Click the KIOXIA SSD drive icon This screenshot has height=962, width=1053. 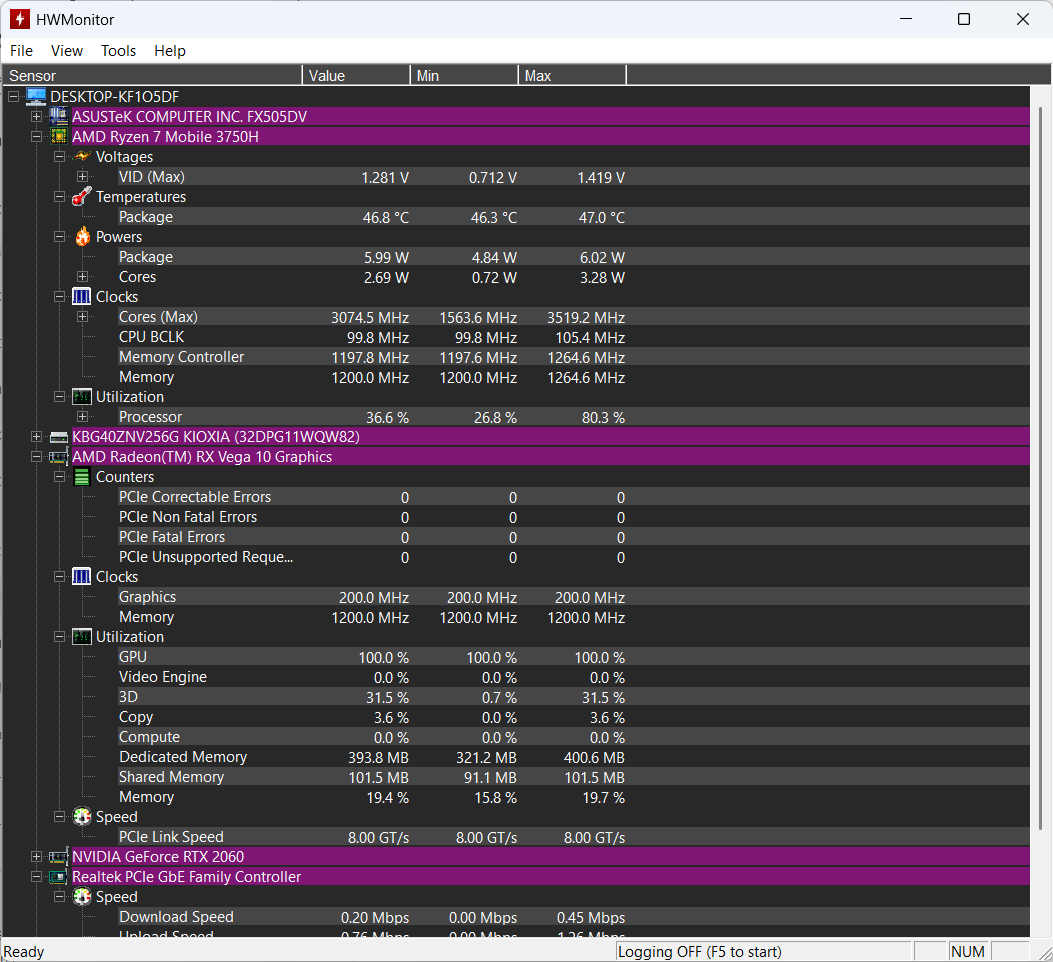pyautogui.click(x=58, y=437)
